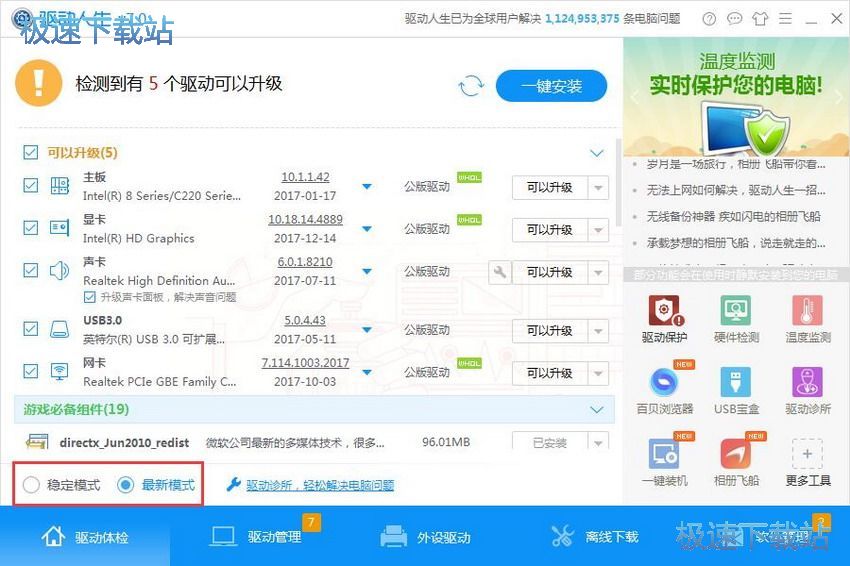This screenshot has height=566, width=850.
Task: Select the 稳定模式 radio button
Action: [31, 485]
